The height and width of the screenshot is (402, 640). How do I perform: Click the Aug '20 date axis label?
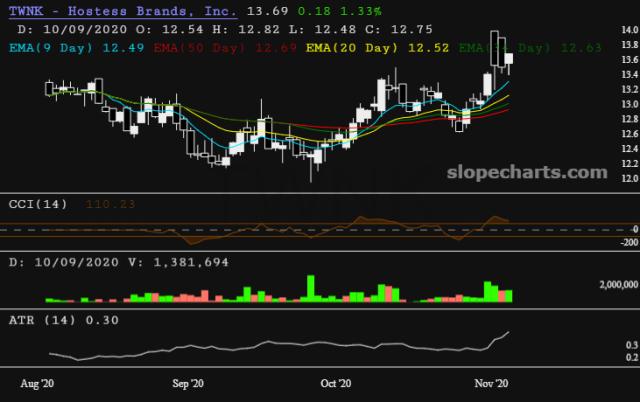coord(39,383)
